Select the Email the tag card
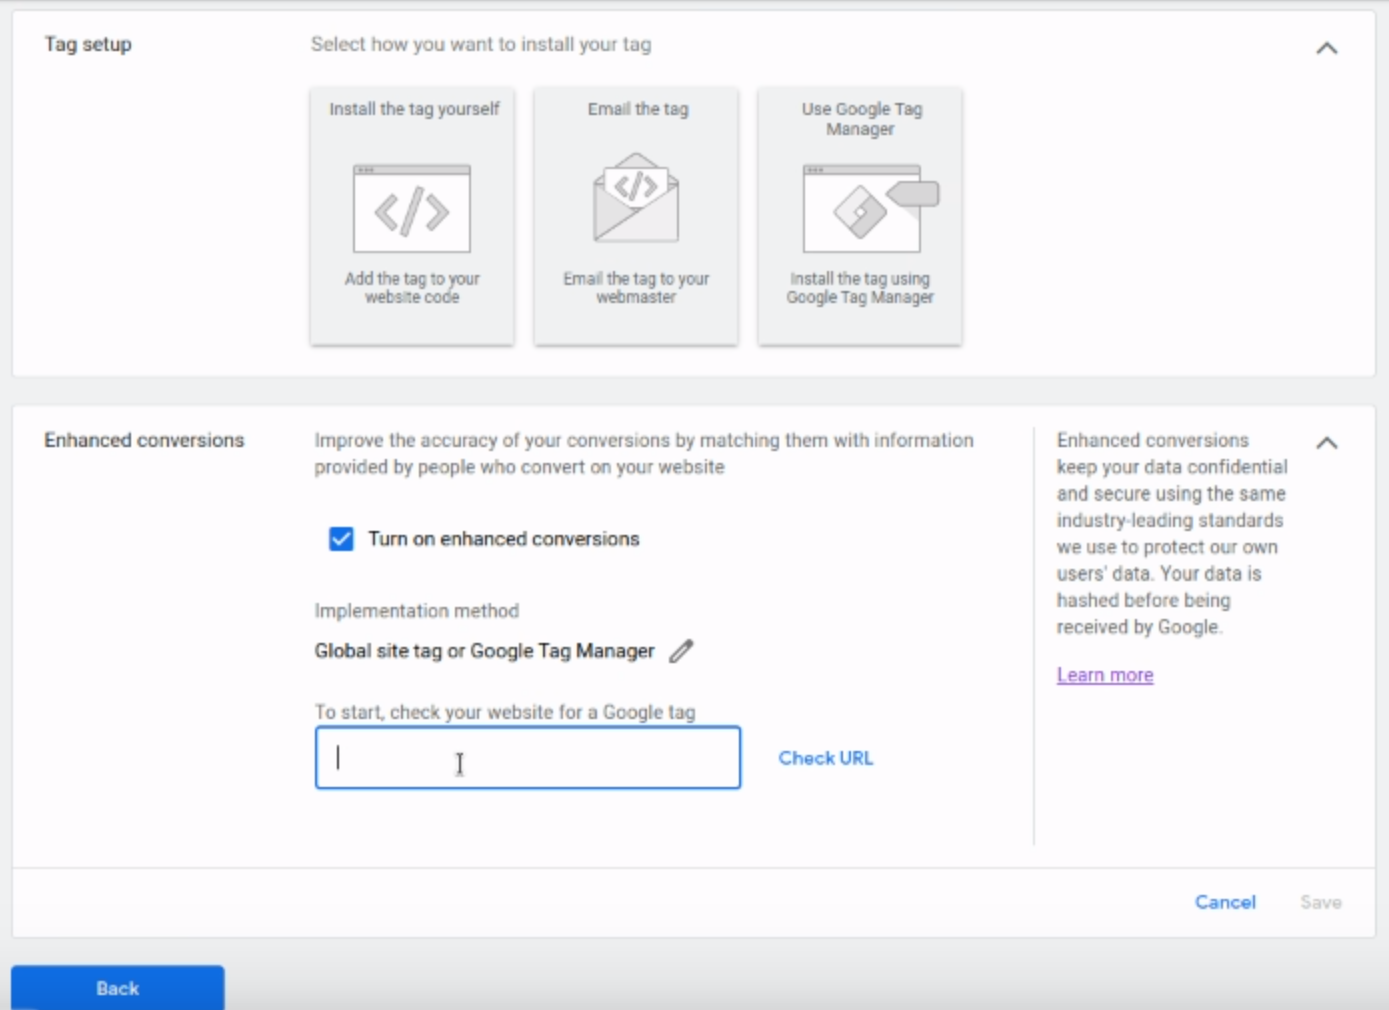The height and width of the screenshot is (1010, 1389). (x=636, y=216)
